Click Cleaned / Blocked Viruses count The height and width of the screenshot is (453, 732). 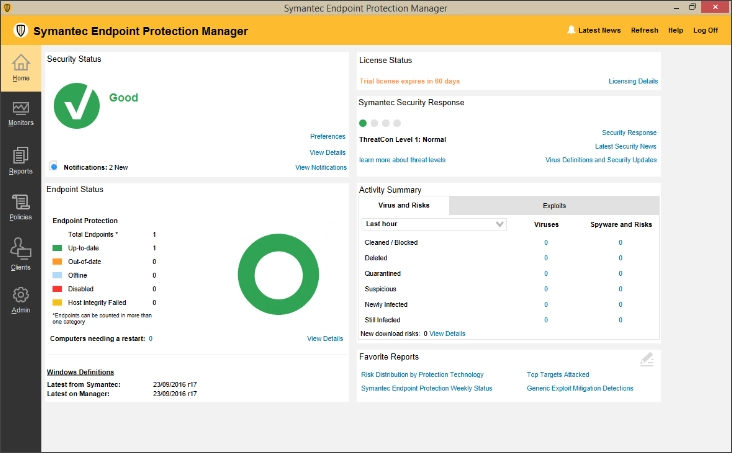(546, 242)
